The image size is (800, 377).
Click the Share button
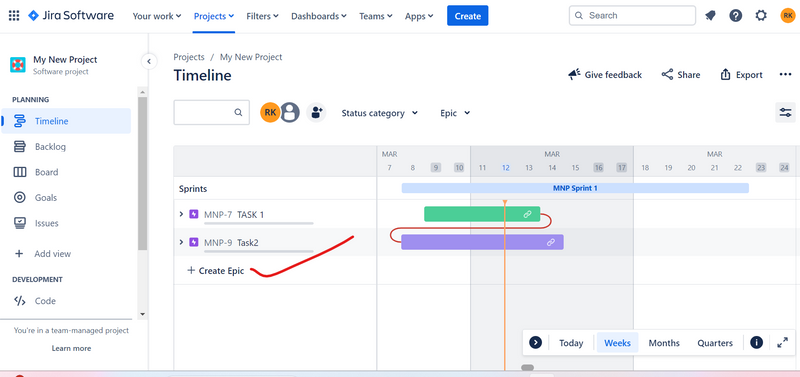(x=681, y=75)
